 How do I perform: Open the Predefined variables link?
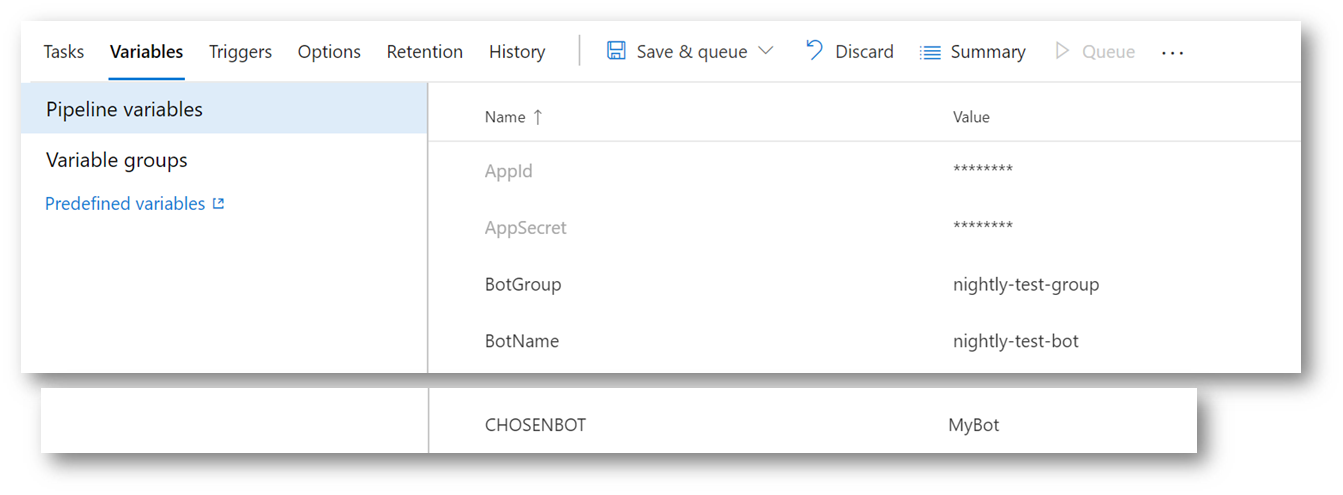tap(125, 203)
